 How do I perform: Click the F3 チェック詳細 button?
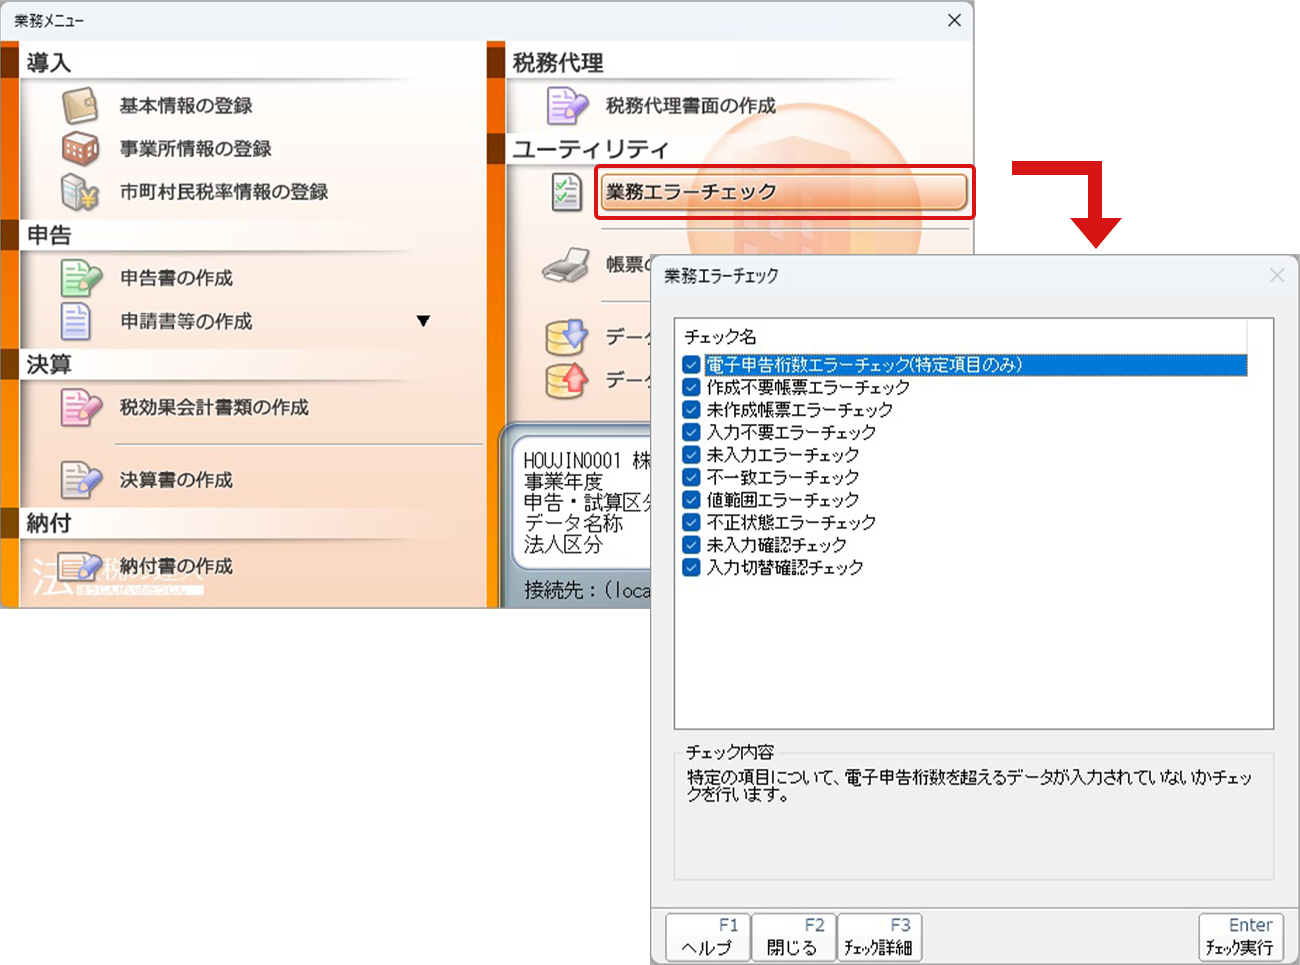(x=878, y=937)
